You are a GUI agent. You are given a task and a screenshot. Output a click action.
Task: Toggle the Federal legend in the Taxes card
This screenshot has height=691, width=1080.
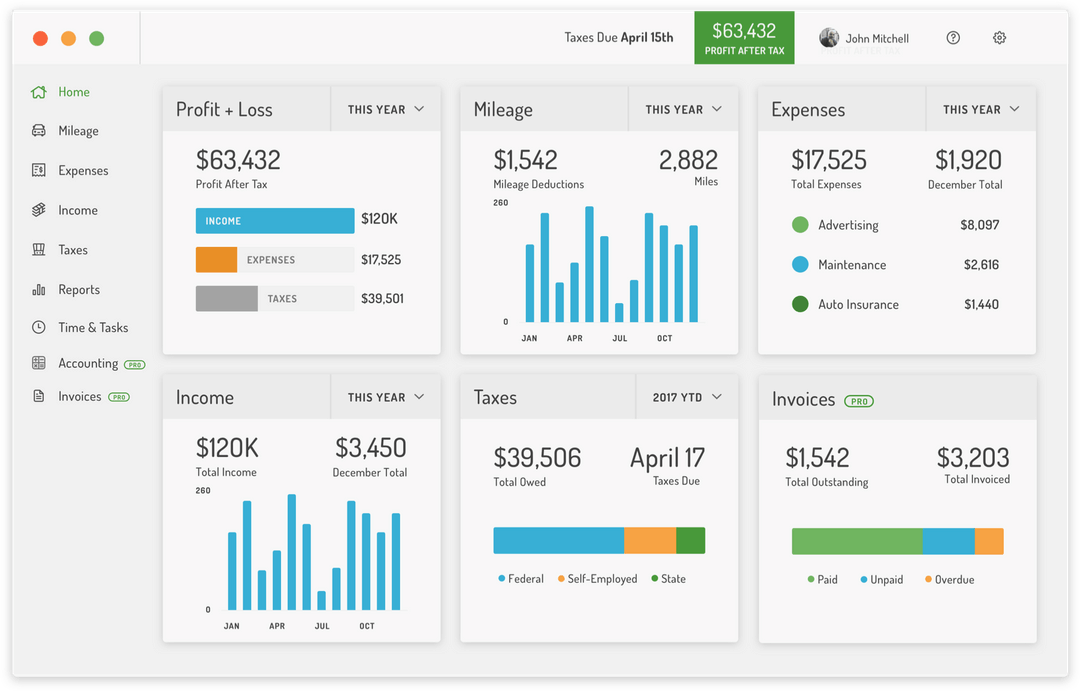point(520,579)
